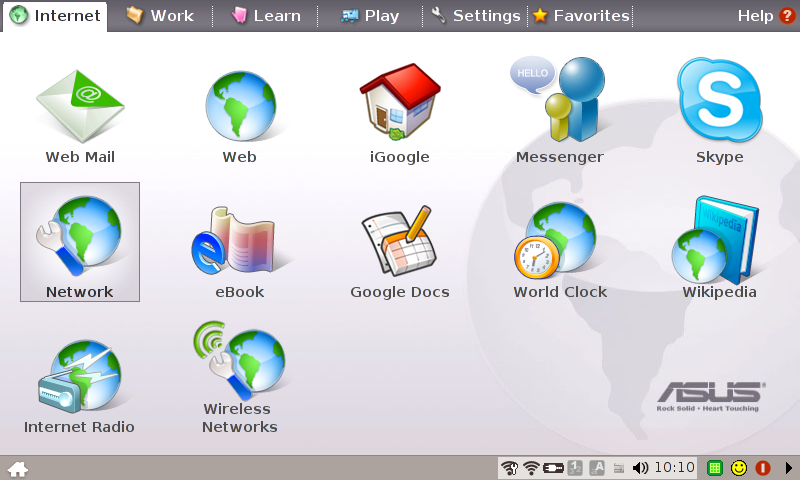800x480 pixels.
Task: Open the volume speaker control
Action: pyautogui.click(x=640, y=468)
